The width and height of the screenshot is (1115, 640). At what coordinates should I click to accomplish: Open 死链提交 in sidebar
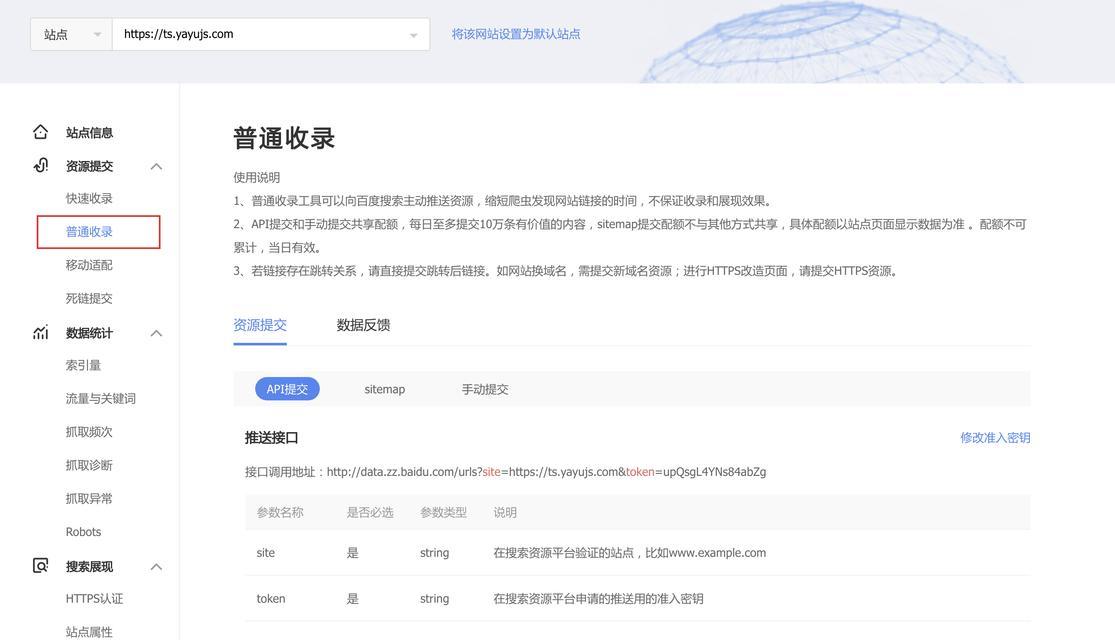point(89,299)
